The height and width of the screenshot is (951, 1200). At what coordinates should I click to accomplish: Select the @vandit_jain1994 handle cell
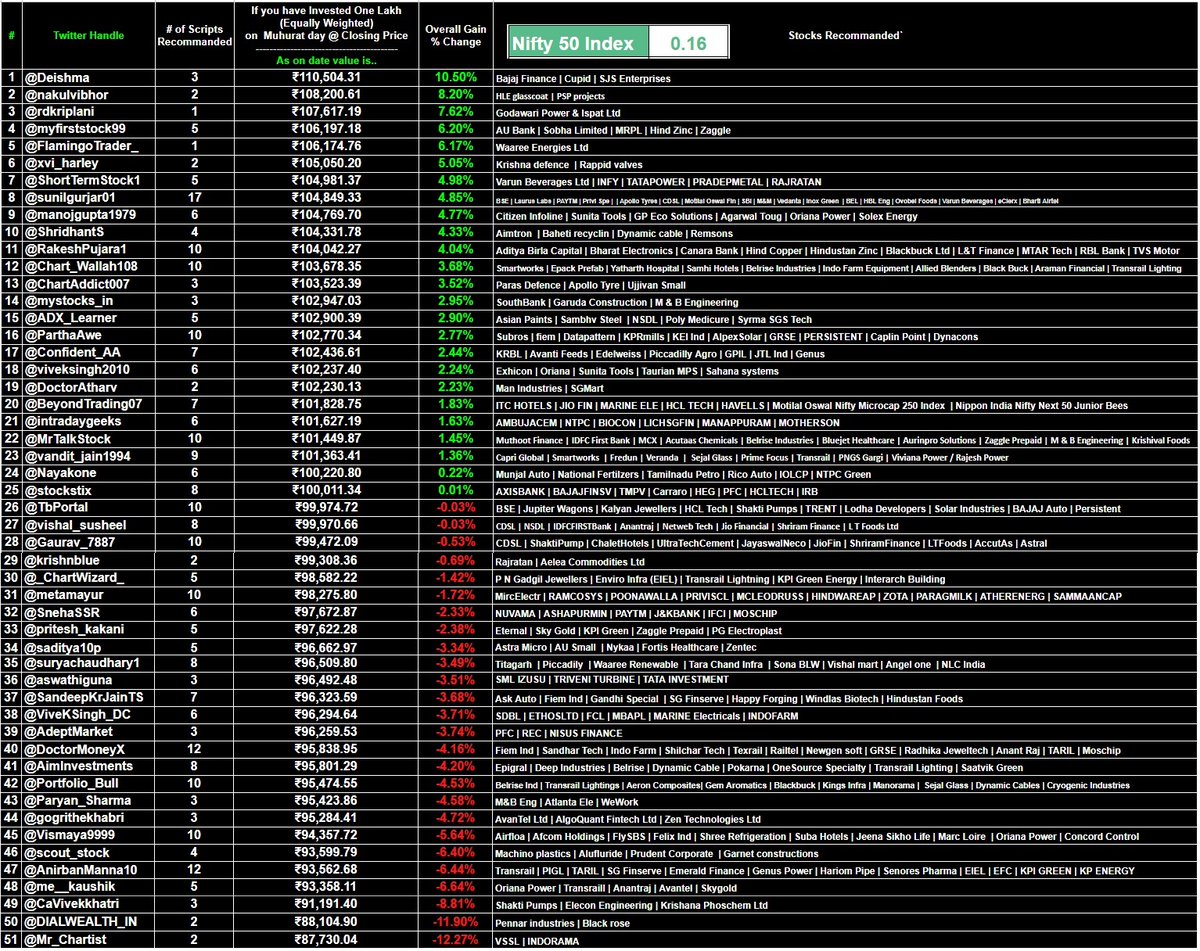pos(88,456)
